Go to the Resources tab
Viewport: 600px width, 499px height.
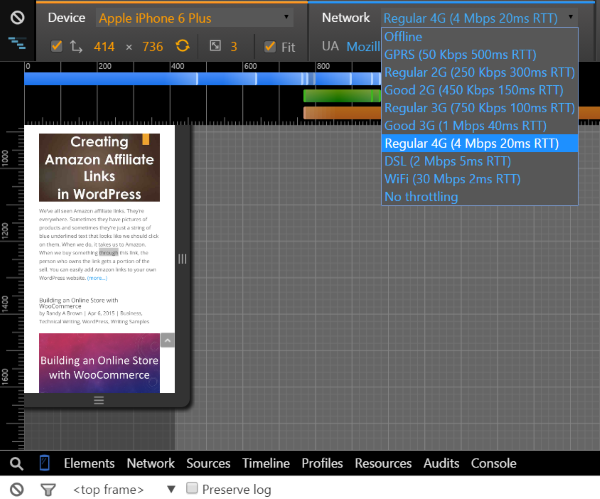click(383, 463)
